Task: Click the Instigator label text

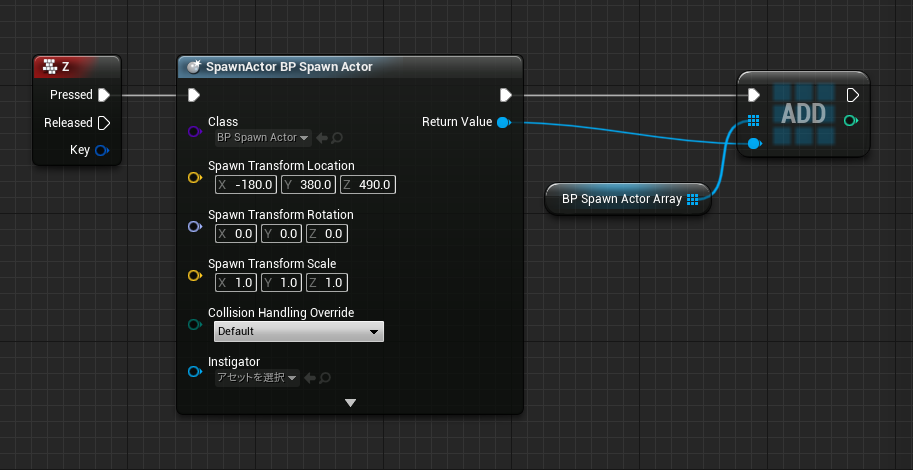Action: coord(234,362)
